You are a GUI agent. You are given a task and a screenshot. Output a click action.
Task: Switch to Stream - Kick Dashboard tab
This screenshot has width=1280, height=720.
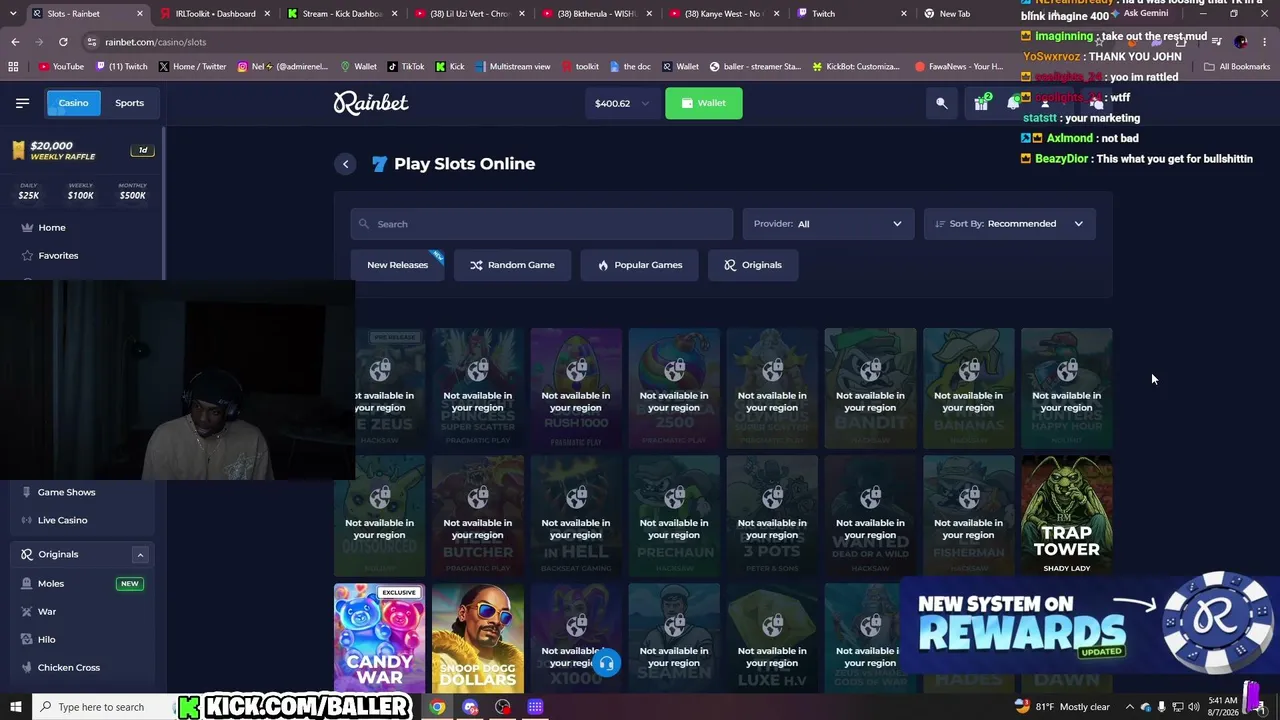[342, 14]
